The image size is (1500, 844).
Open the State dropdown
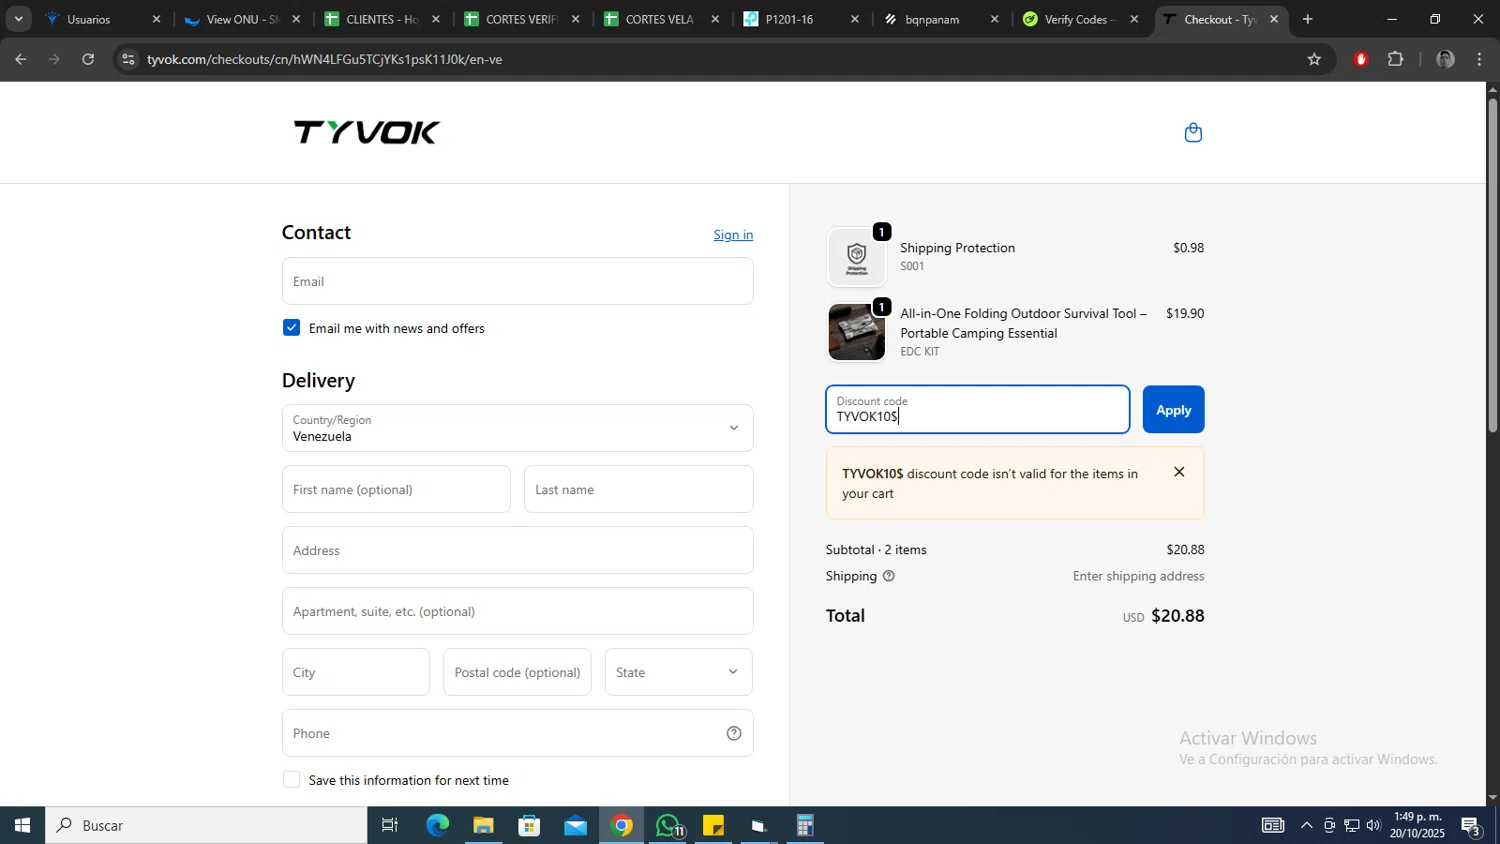678,672
